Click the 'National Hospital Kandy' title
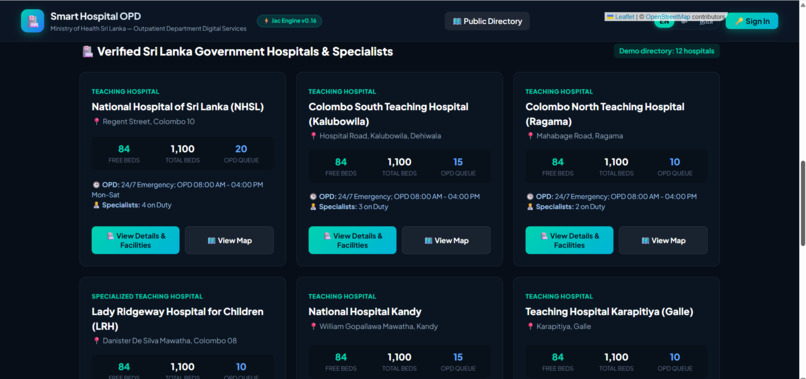 coord(365,312)
